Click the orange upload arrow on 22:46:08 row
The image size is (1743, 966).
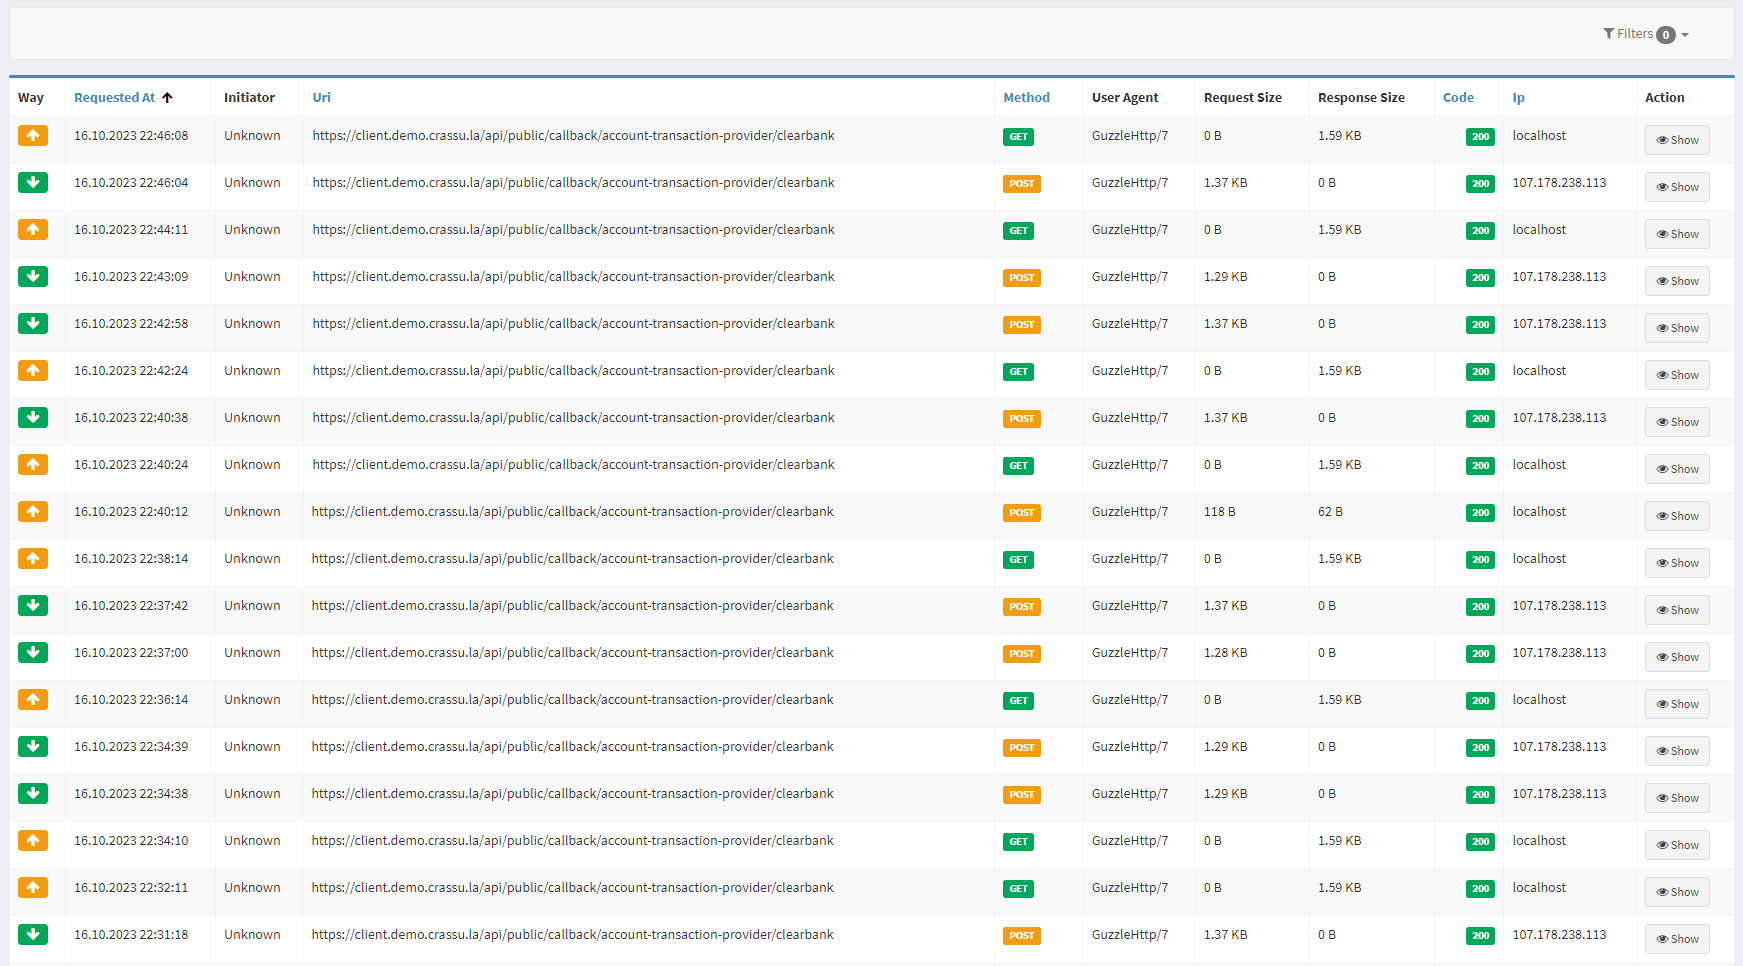click(33, 136)
